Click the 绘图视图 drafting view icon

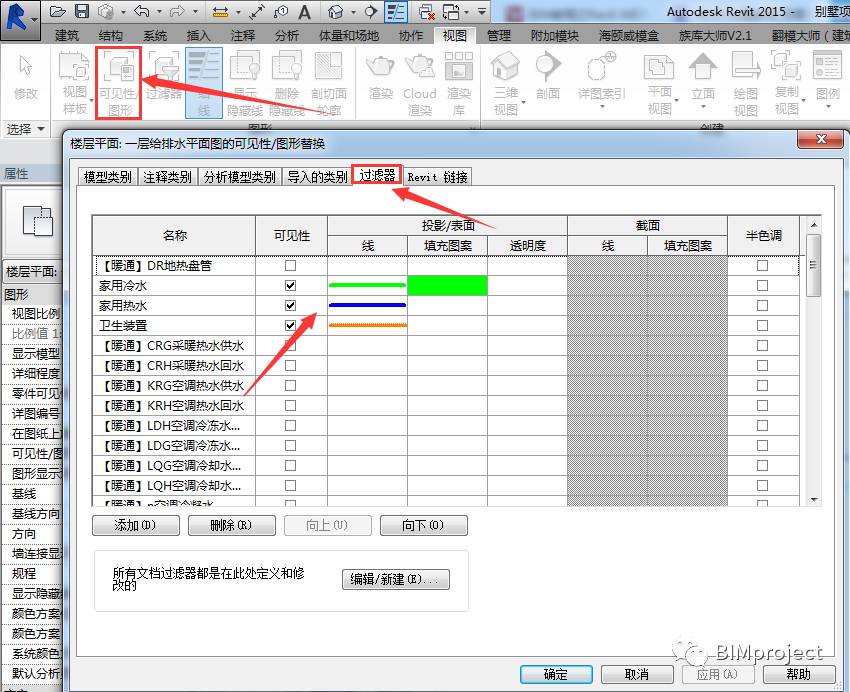point(745,82)
